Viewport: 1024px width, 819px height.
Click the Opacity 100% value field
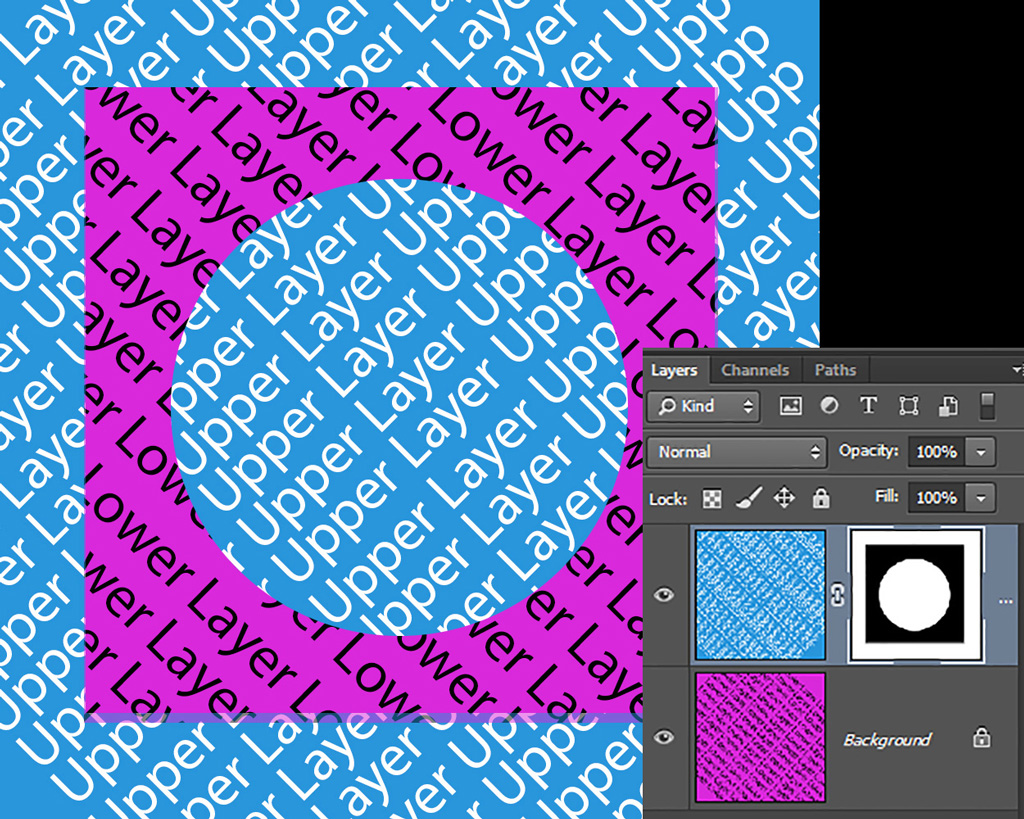936,452
